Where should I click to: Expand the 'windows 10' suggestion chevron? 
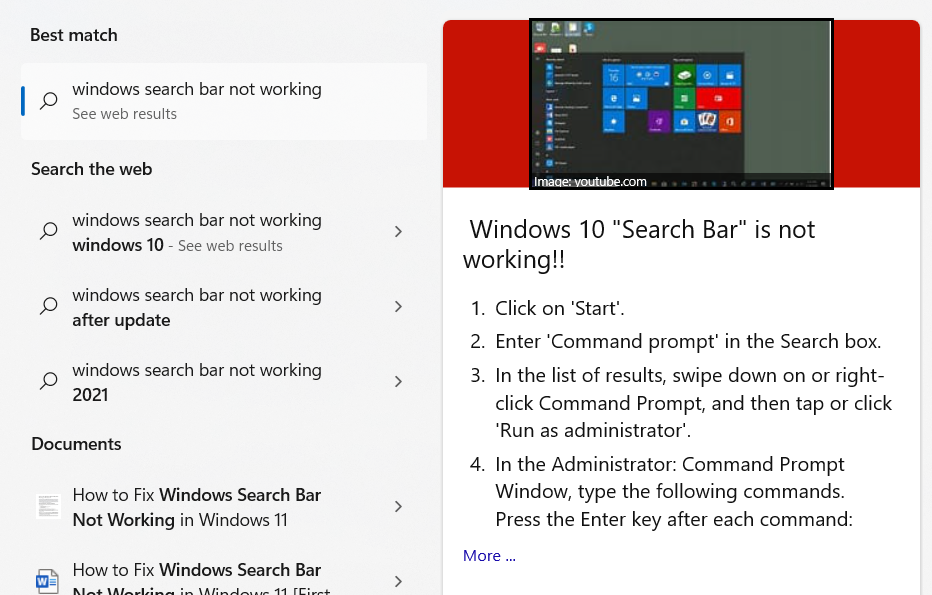398,232
